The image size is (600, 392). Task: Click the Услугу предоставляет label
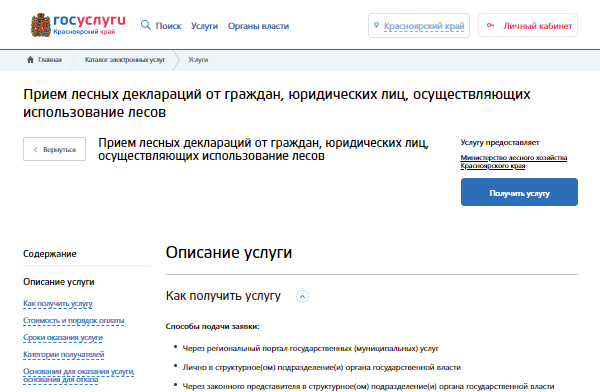point(500,142)
